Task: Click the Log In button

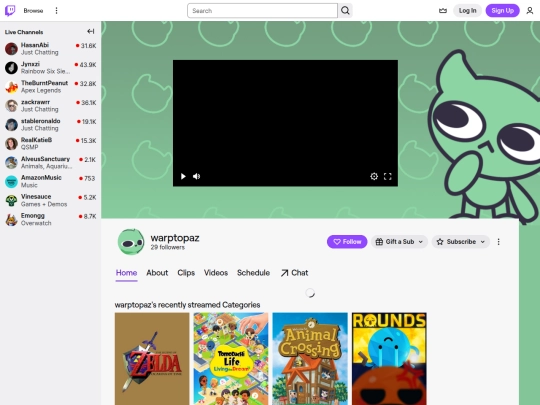Action: point(467,11)
